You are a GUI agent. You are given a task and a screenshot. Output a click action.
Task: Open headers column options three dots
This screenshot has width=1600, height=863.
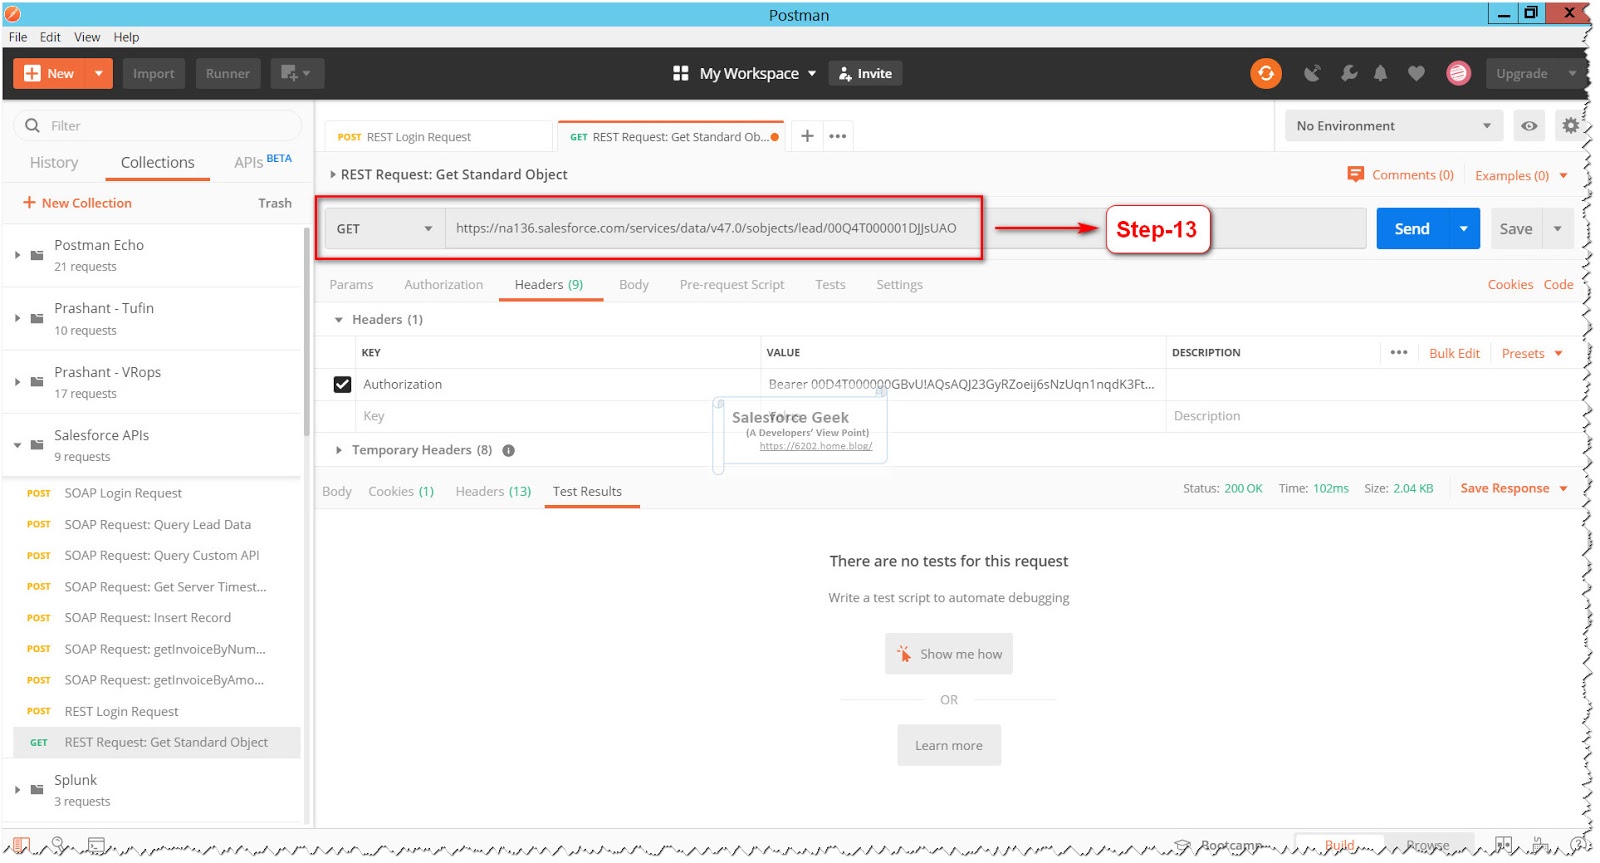1399,352
